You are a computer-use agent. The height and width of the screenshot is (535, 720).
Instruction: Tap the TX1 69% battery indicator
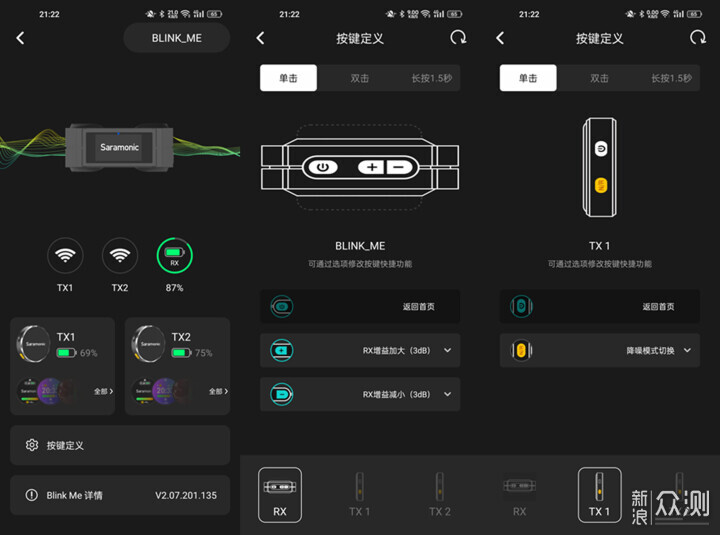(x=77, y=353)
